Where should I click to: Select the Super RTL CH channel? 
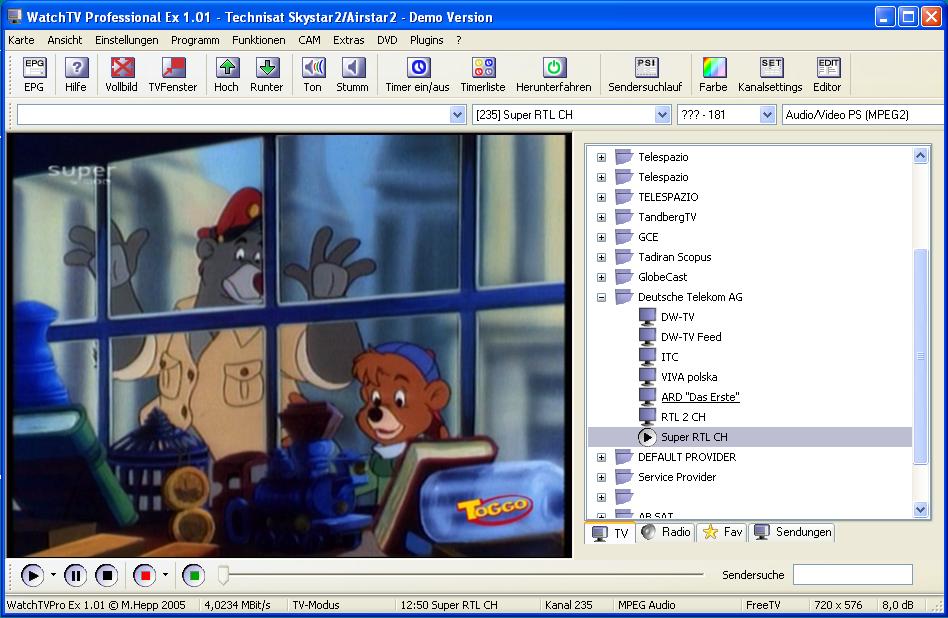(694, 437)
